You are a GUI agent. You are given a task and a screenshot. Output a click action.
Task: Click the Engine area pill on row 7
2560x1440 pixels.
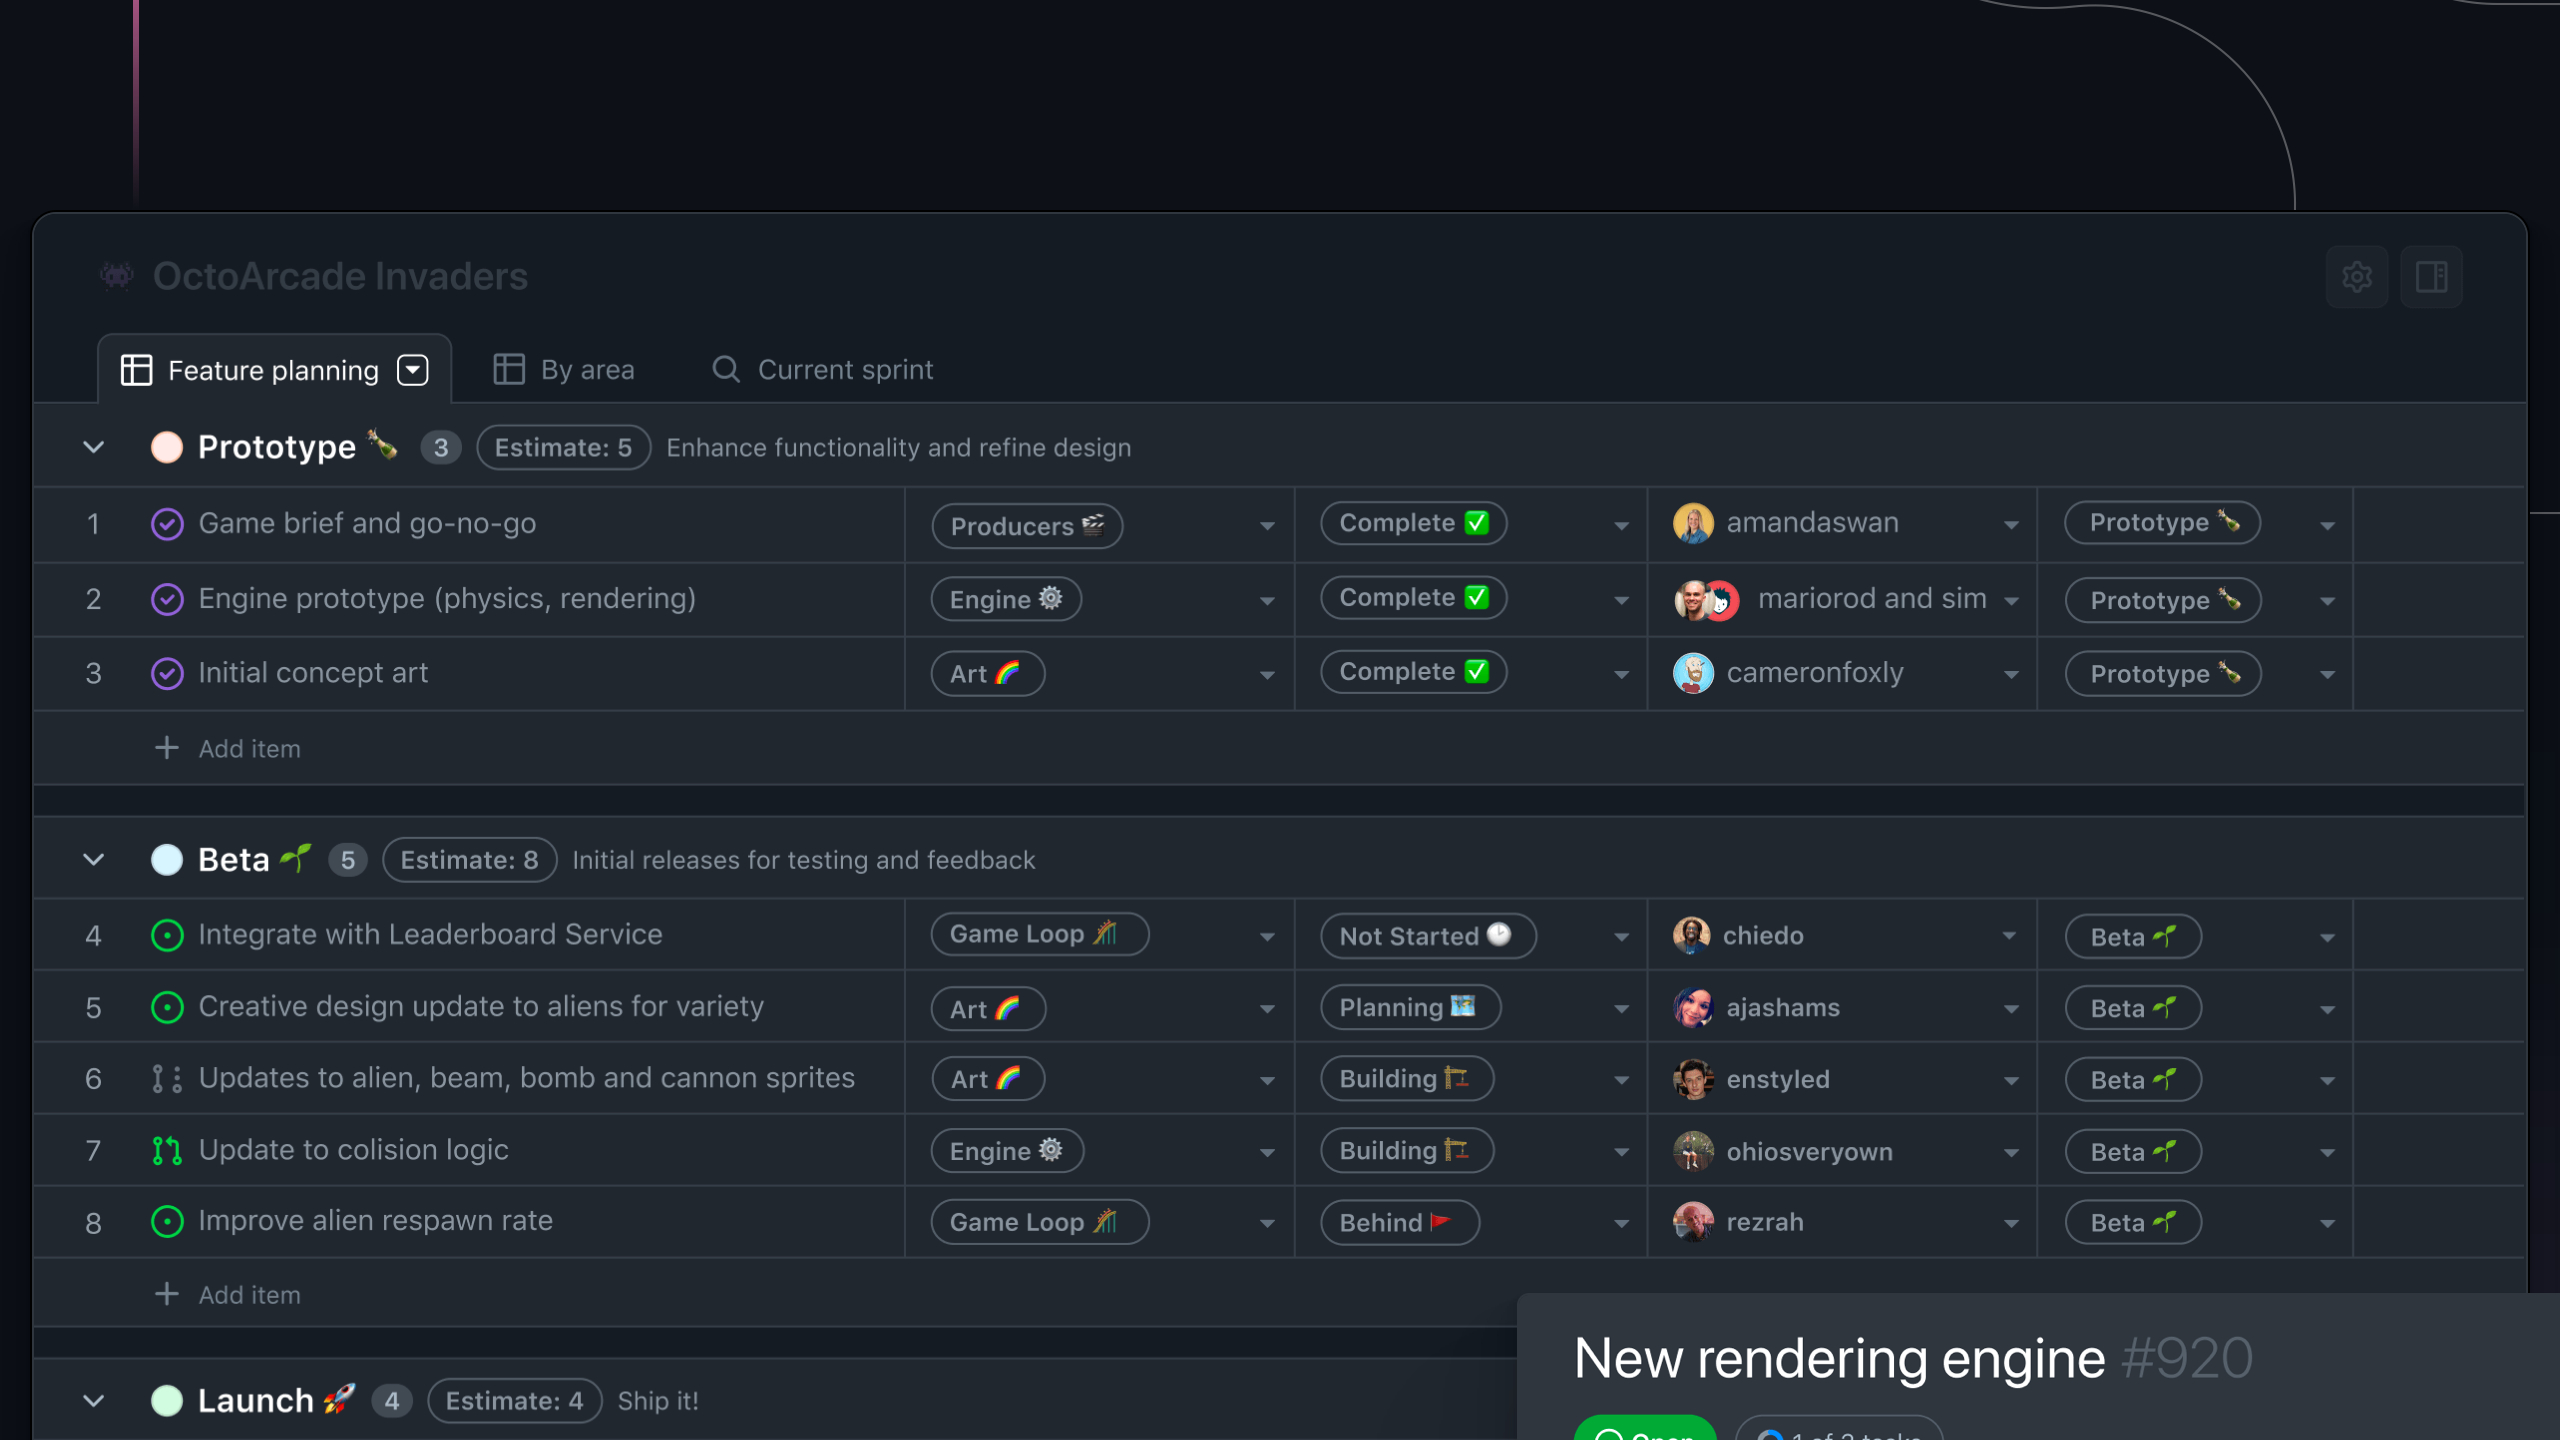click(1007, 1151)
